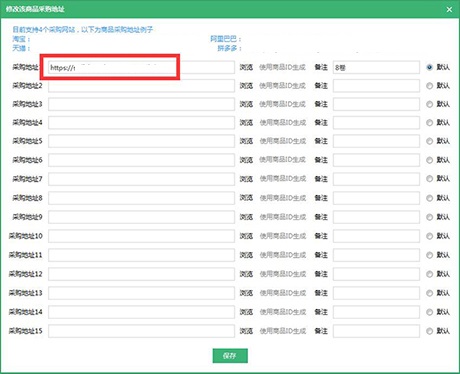The width and height of the screenshot is (460, 374).
Task: Click 使用商品ID生成 for 采购地址7
Action: point(282,179)
